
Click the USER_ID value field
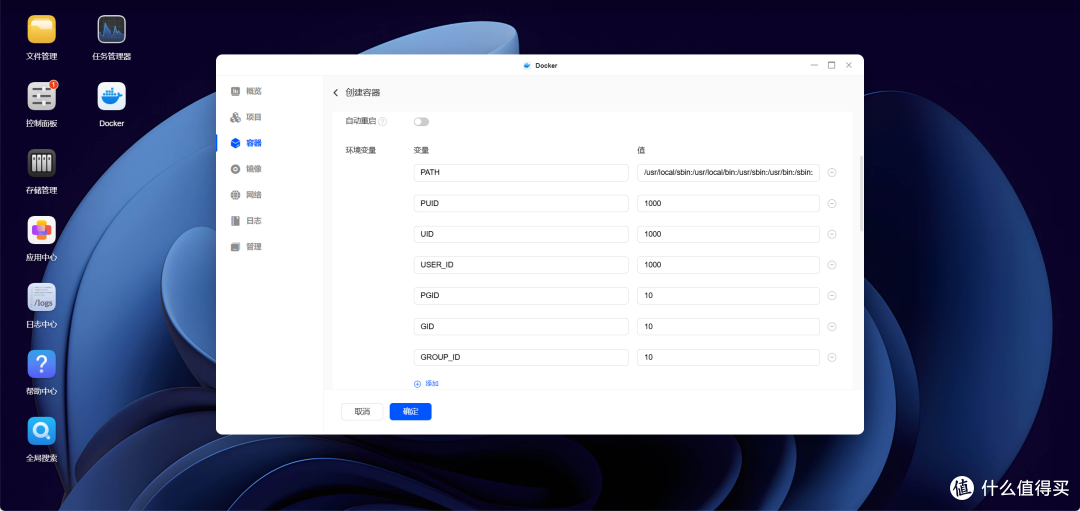[728, 265]
